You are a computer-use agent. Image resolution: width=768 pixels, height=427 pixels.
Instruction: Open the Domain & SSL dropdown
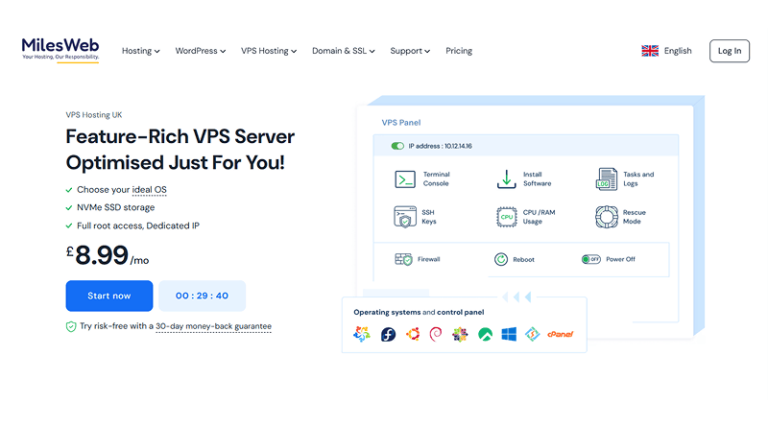tap(343, 51)
